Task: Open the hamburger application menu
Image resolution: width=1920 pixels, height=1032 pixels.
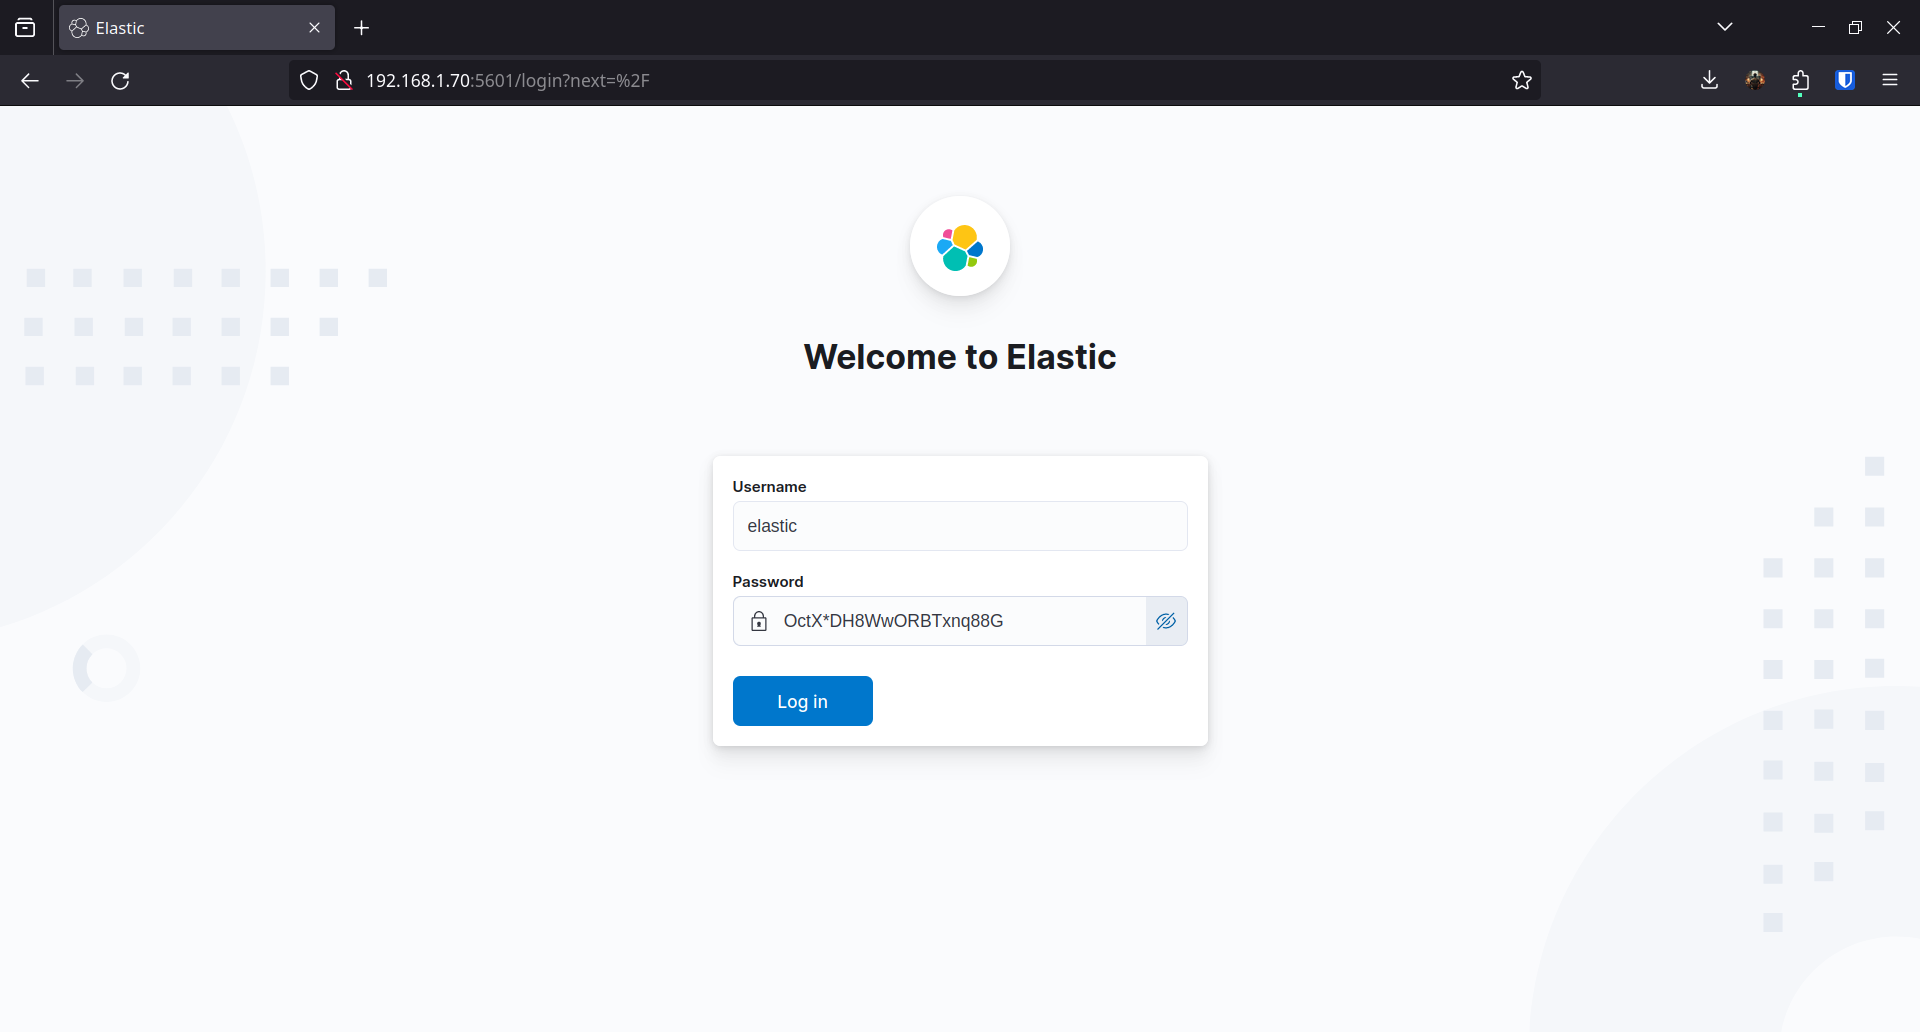Action: [x=1890, y=81]
